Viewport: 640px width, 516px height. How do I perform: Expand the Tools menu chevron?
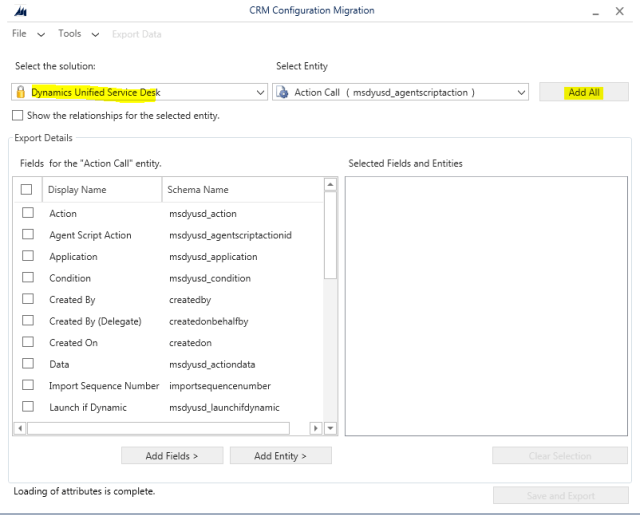[95, 35]
